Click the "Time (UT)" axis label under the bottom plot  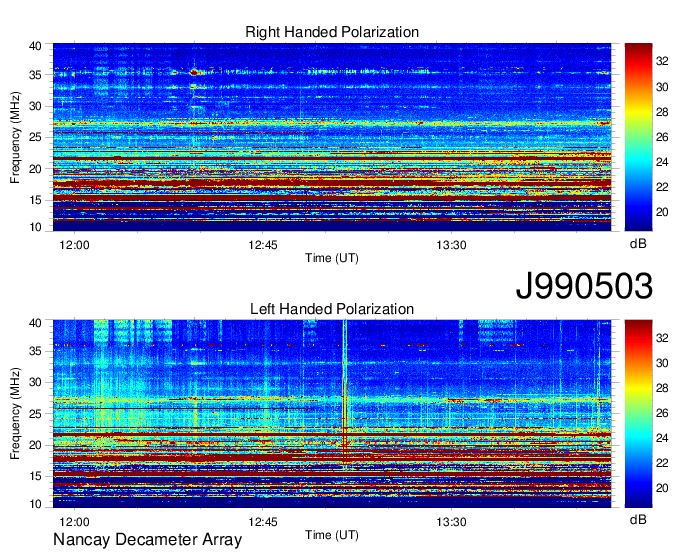332,535
